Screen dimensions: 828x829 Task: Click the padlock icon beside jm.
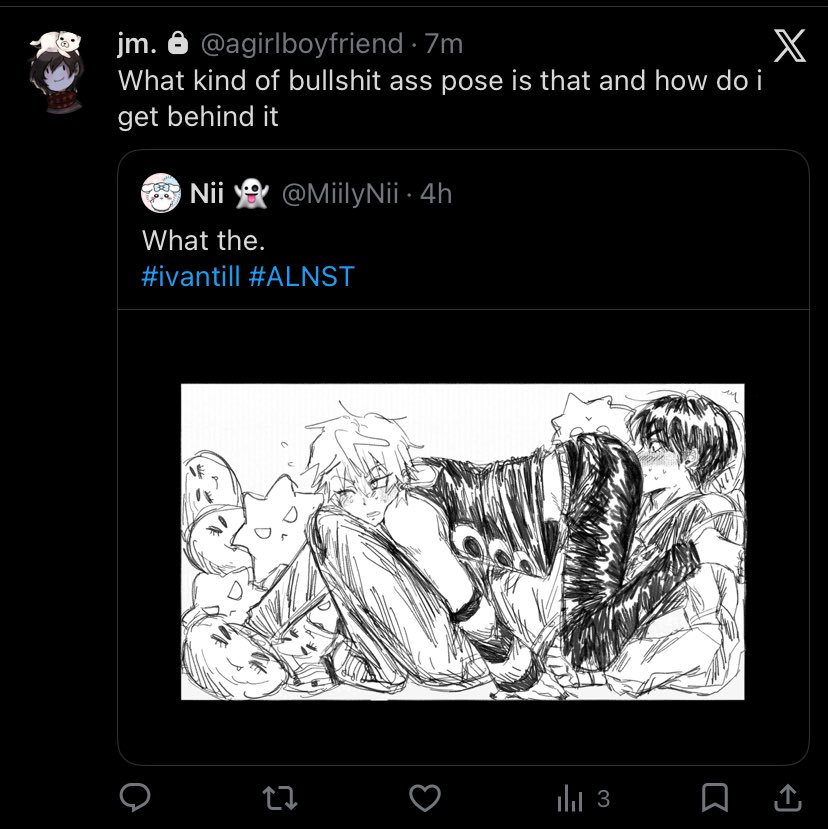pos(178,44)
